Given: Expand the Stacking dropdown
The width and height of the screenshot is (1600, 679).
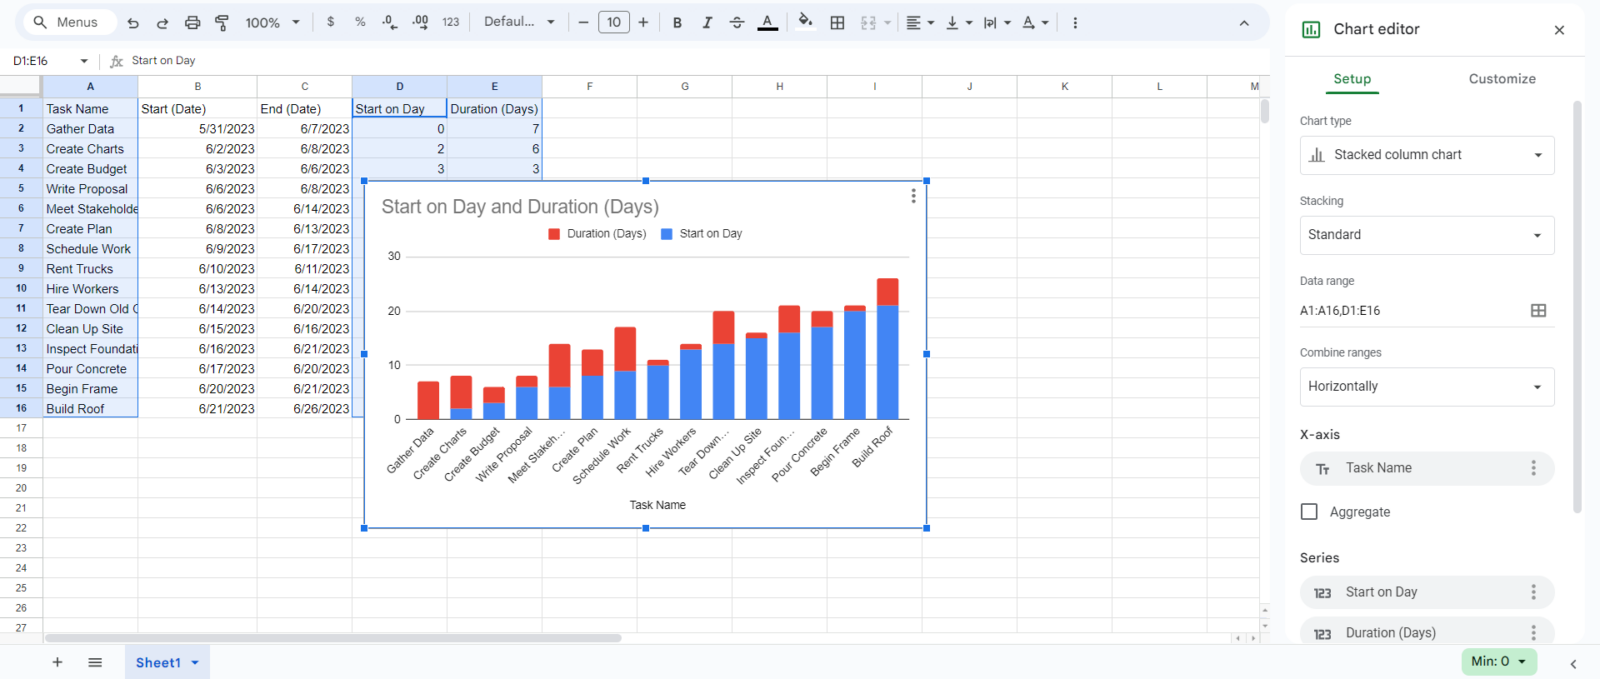Looking at the screenshot, I should [x=1426, y=235].
